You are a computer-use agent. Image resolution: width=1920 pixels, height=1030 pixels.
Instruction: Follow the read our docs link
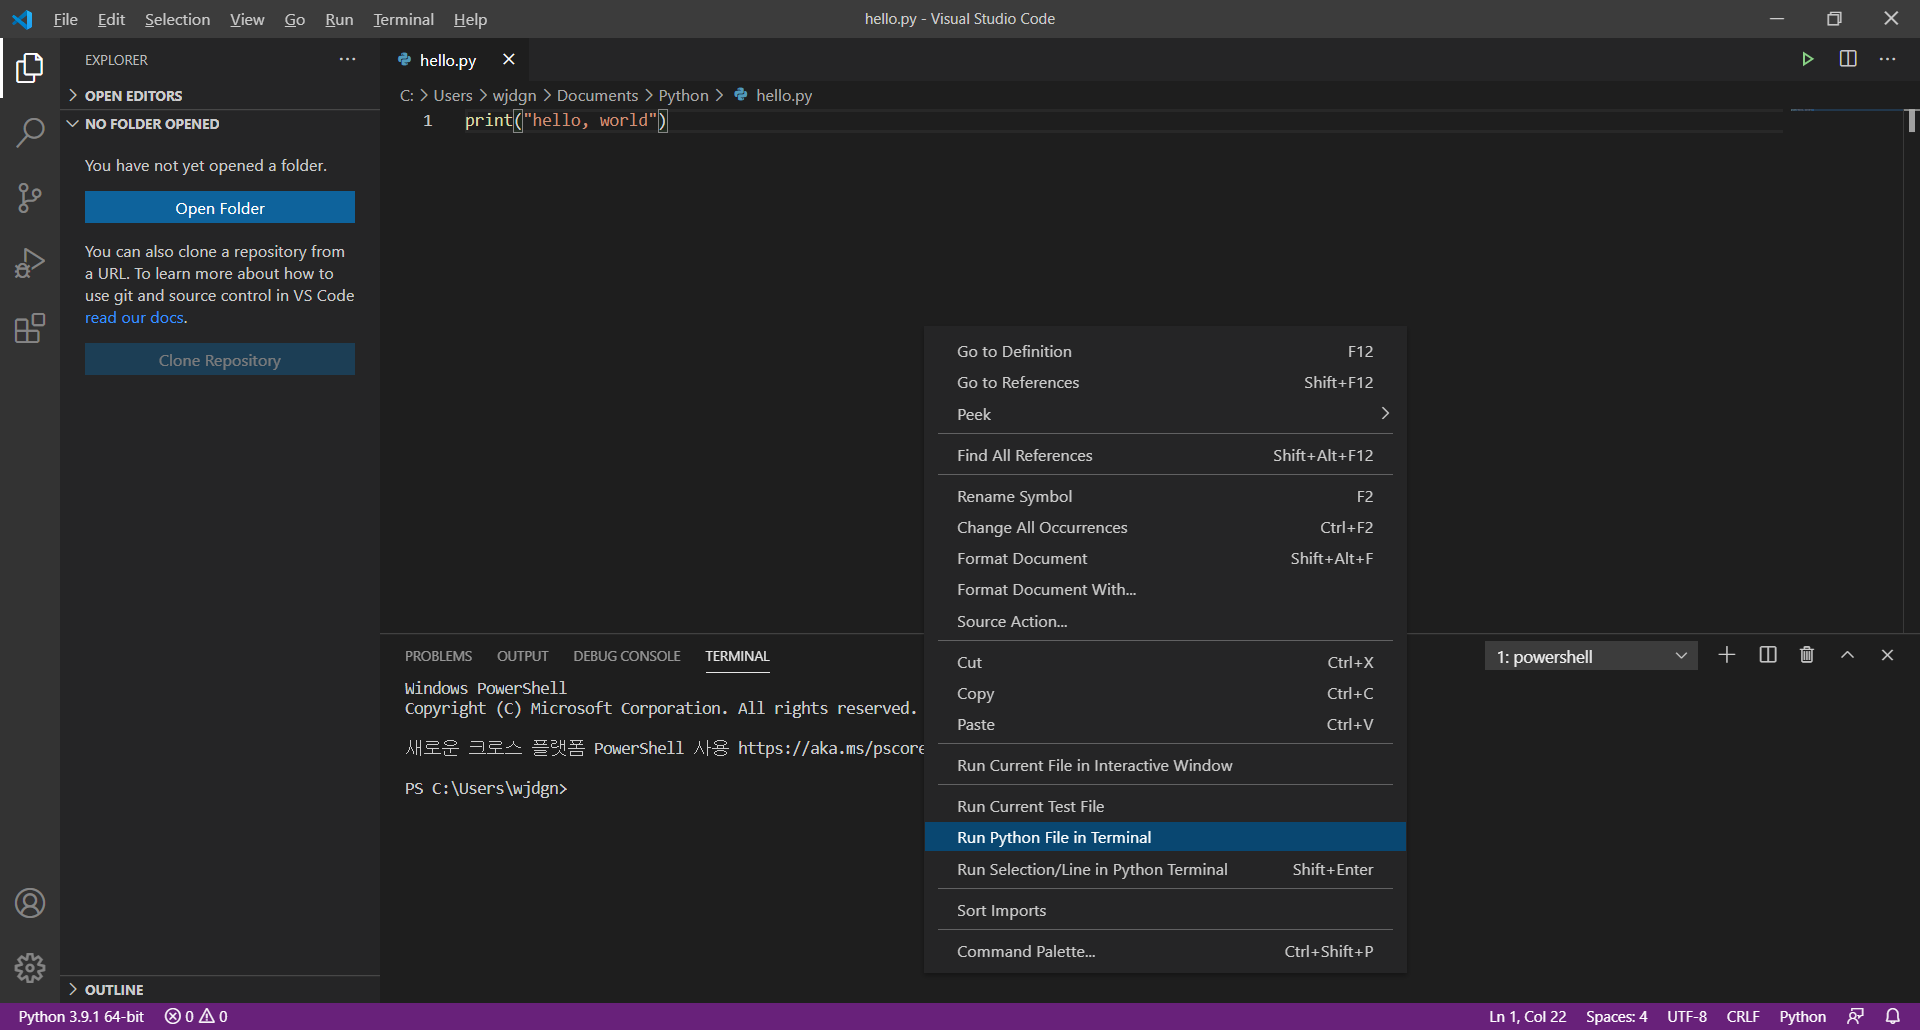[134, 317]
